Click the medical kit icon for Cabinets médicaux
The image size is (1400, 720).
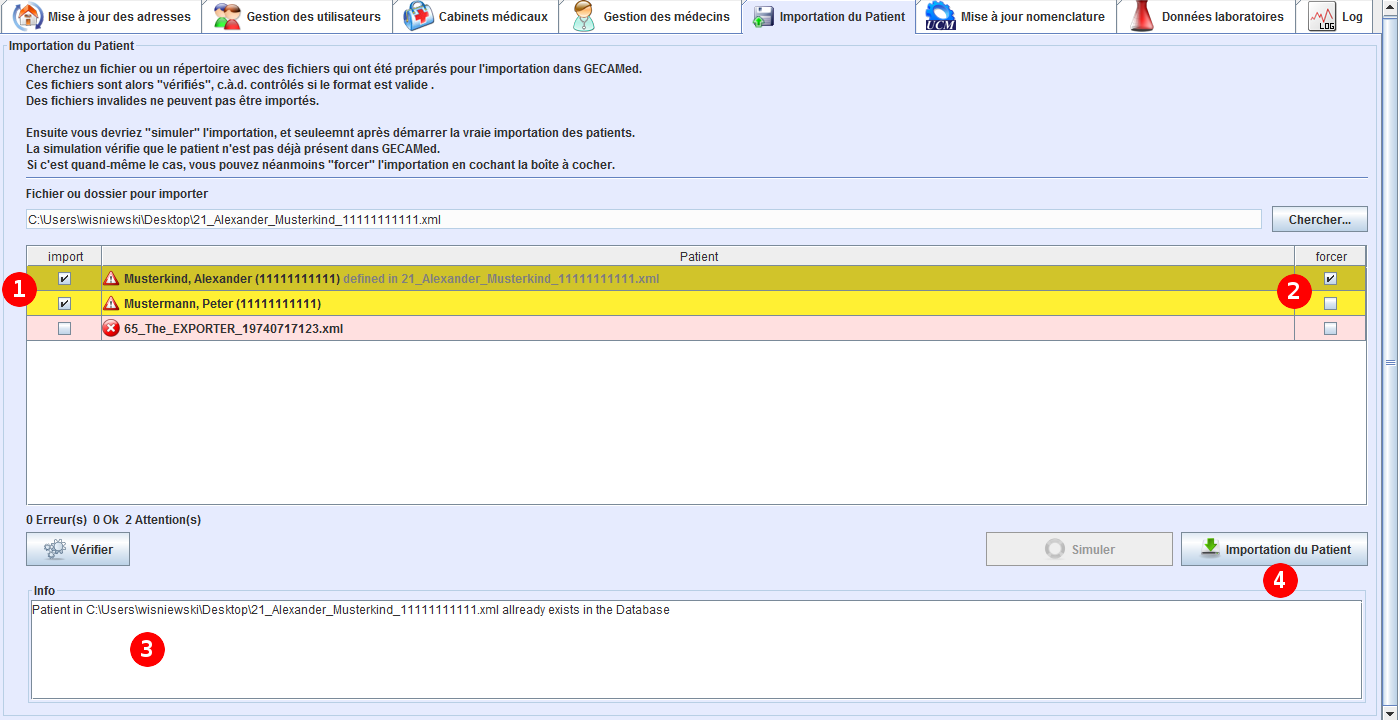tap(418, 17)
